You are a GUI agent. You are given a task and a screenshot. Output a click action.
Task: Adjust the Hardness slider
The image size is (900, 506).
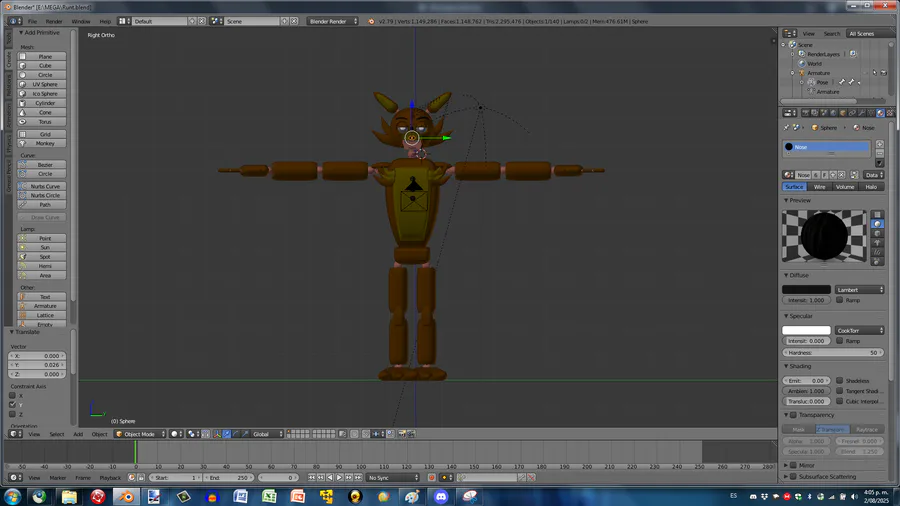(x=833, y=352)
